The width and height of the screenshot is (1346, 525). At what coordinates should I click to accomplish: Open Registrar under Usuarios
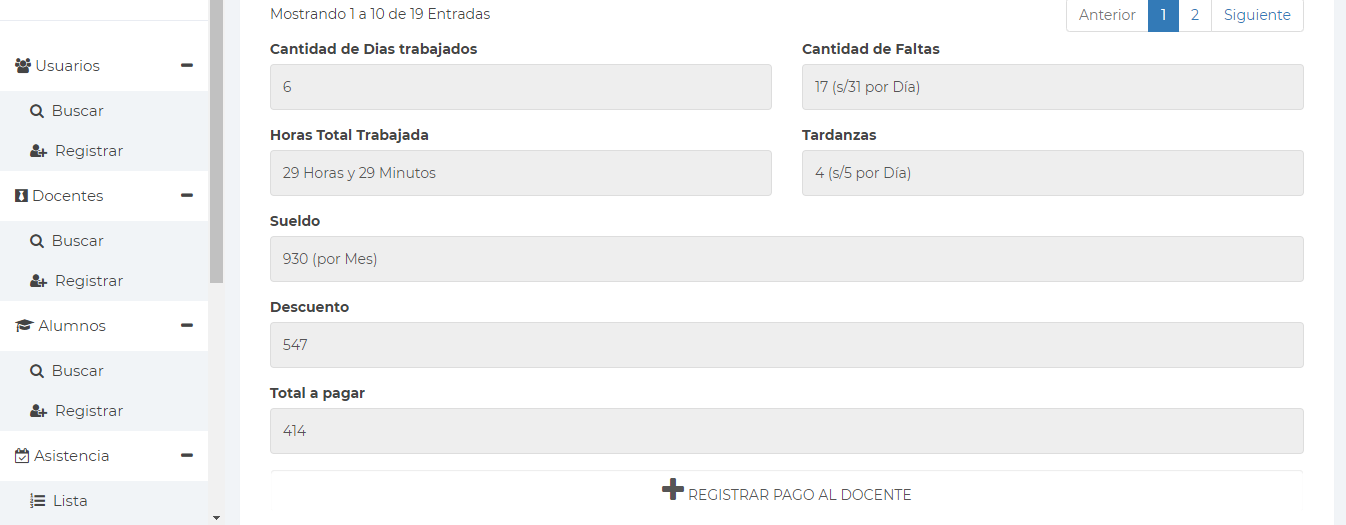(x=88, y=151)
